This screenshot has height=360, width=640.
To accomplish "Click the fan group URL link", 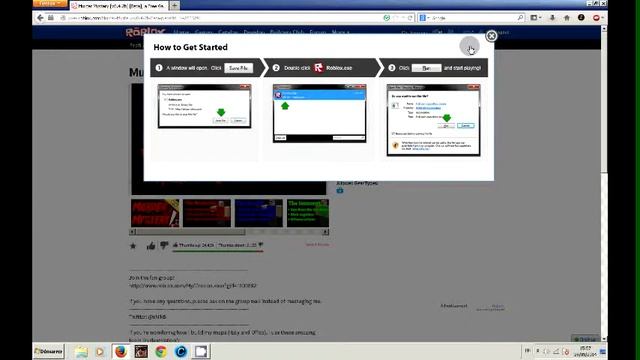I will point(193,286).
